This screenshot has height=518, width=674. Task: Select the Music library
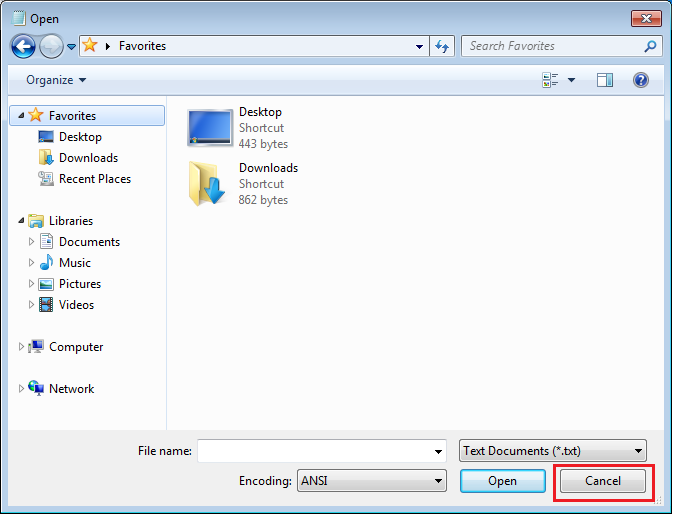75,263
